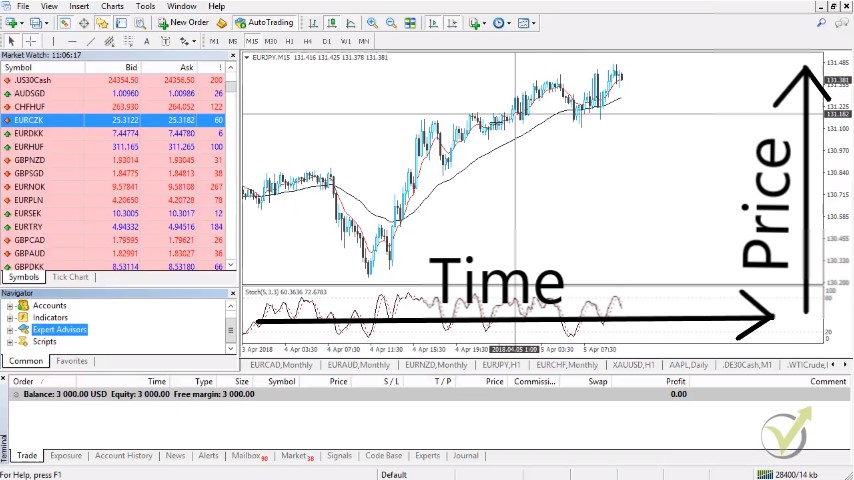Click the New Order button
Screen dimensions: 854x480
pos(184,23)
